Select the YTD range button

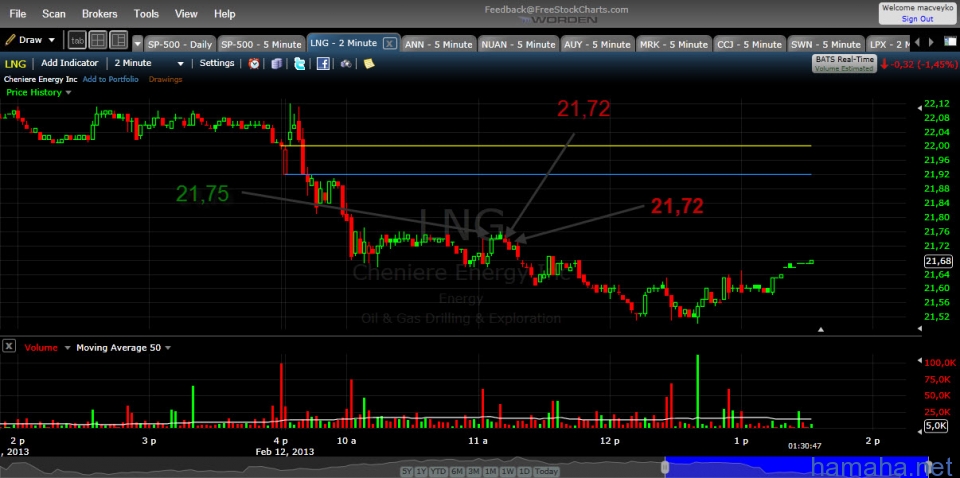click(438, 471)
